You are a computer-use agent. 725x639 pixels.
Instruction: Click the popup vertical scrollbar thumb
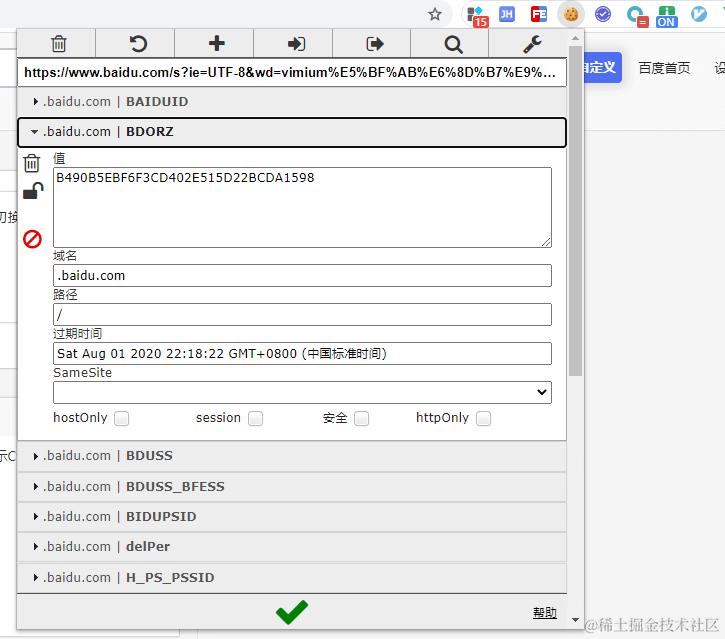tap(576, 210)
